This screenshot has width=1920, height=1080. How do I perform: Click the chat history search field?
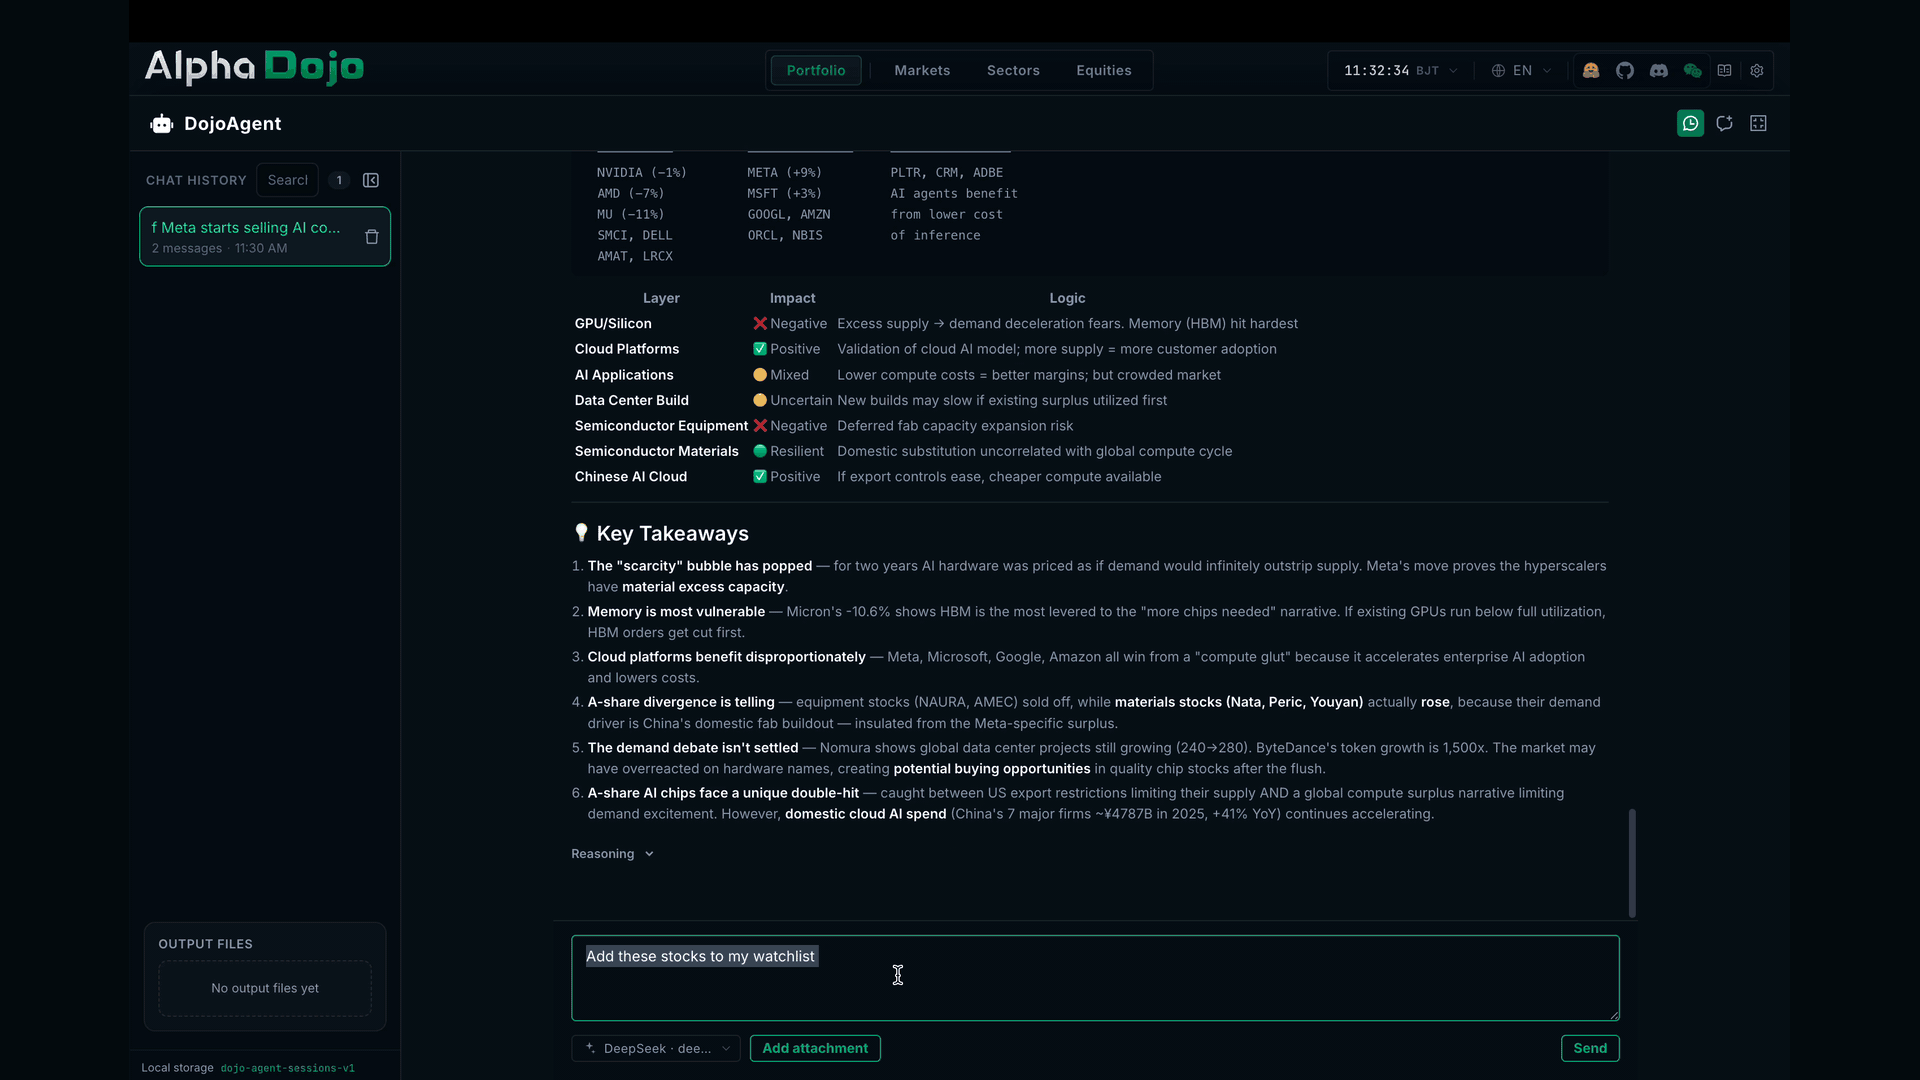[287, 180]
